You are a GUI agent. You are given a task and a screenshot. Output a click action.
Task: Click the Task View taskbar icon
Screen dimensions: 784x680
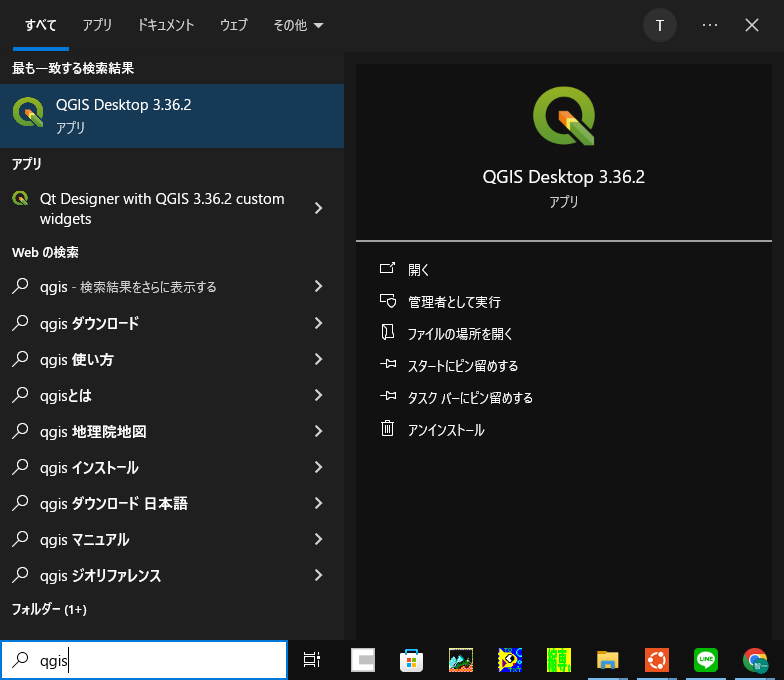[312, 659]
